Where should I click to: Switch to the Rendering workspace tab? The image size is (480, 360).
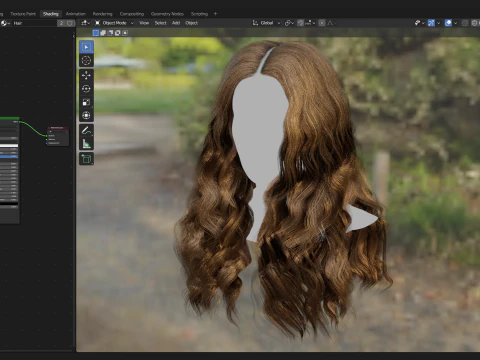pos(103,14)
